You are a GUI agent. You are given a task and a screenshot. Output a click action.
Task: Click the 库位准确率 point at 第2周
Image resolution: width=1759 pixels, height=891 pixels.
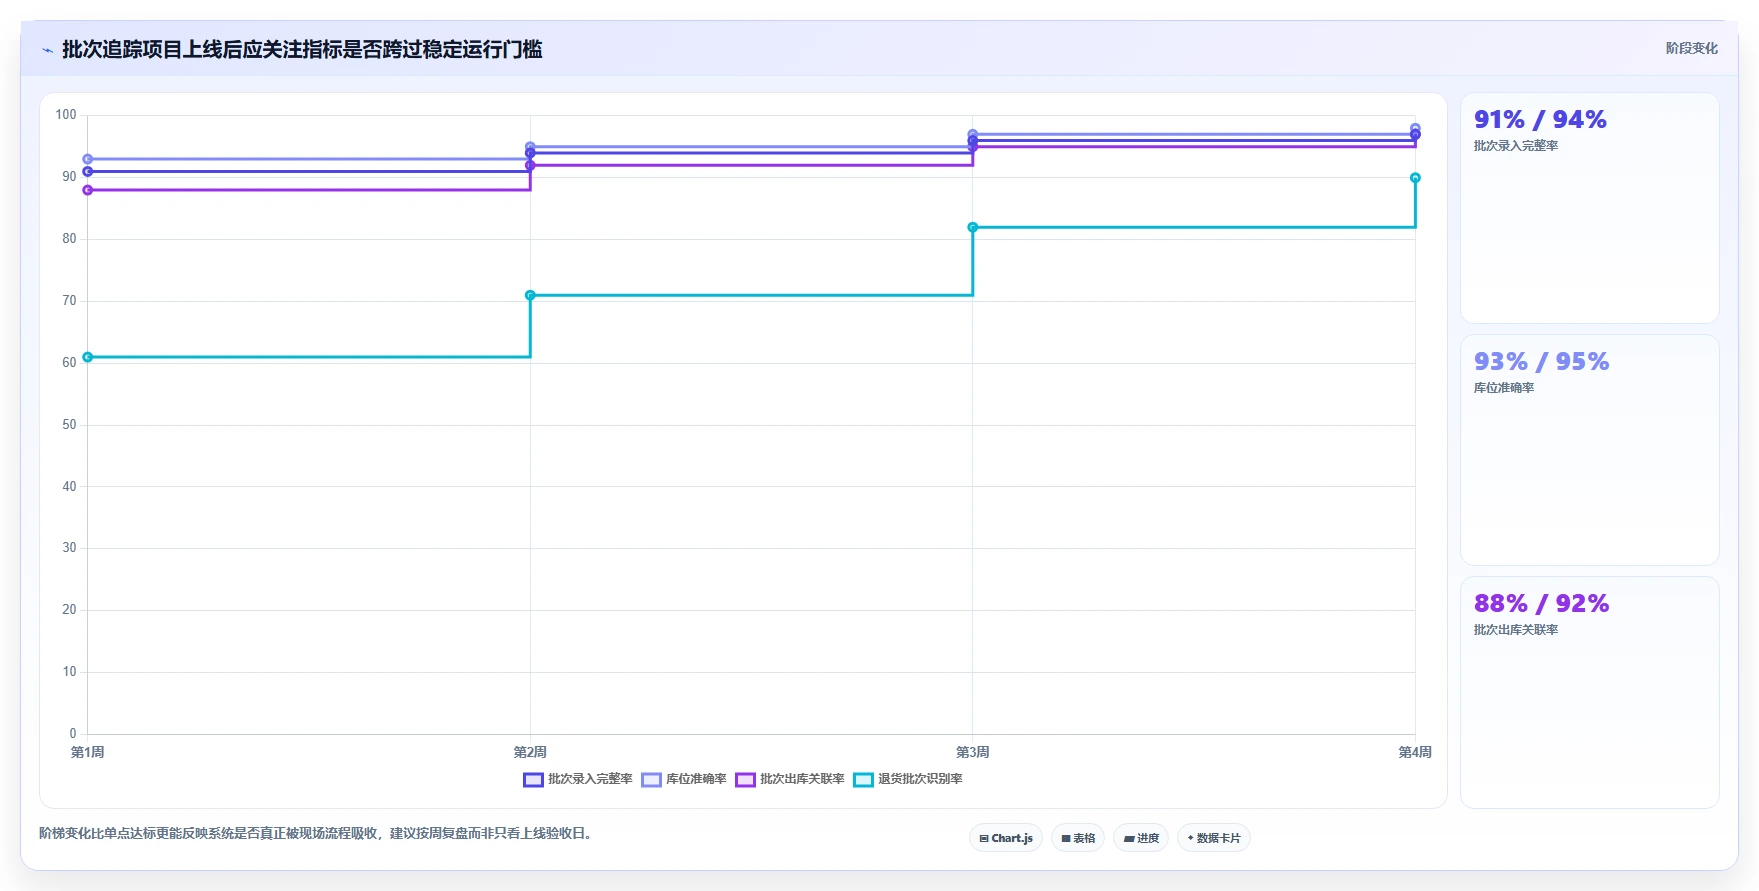530,147
